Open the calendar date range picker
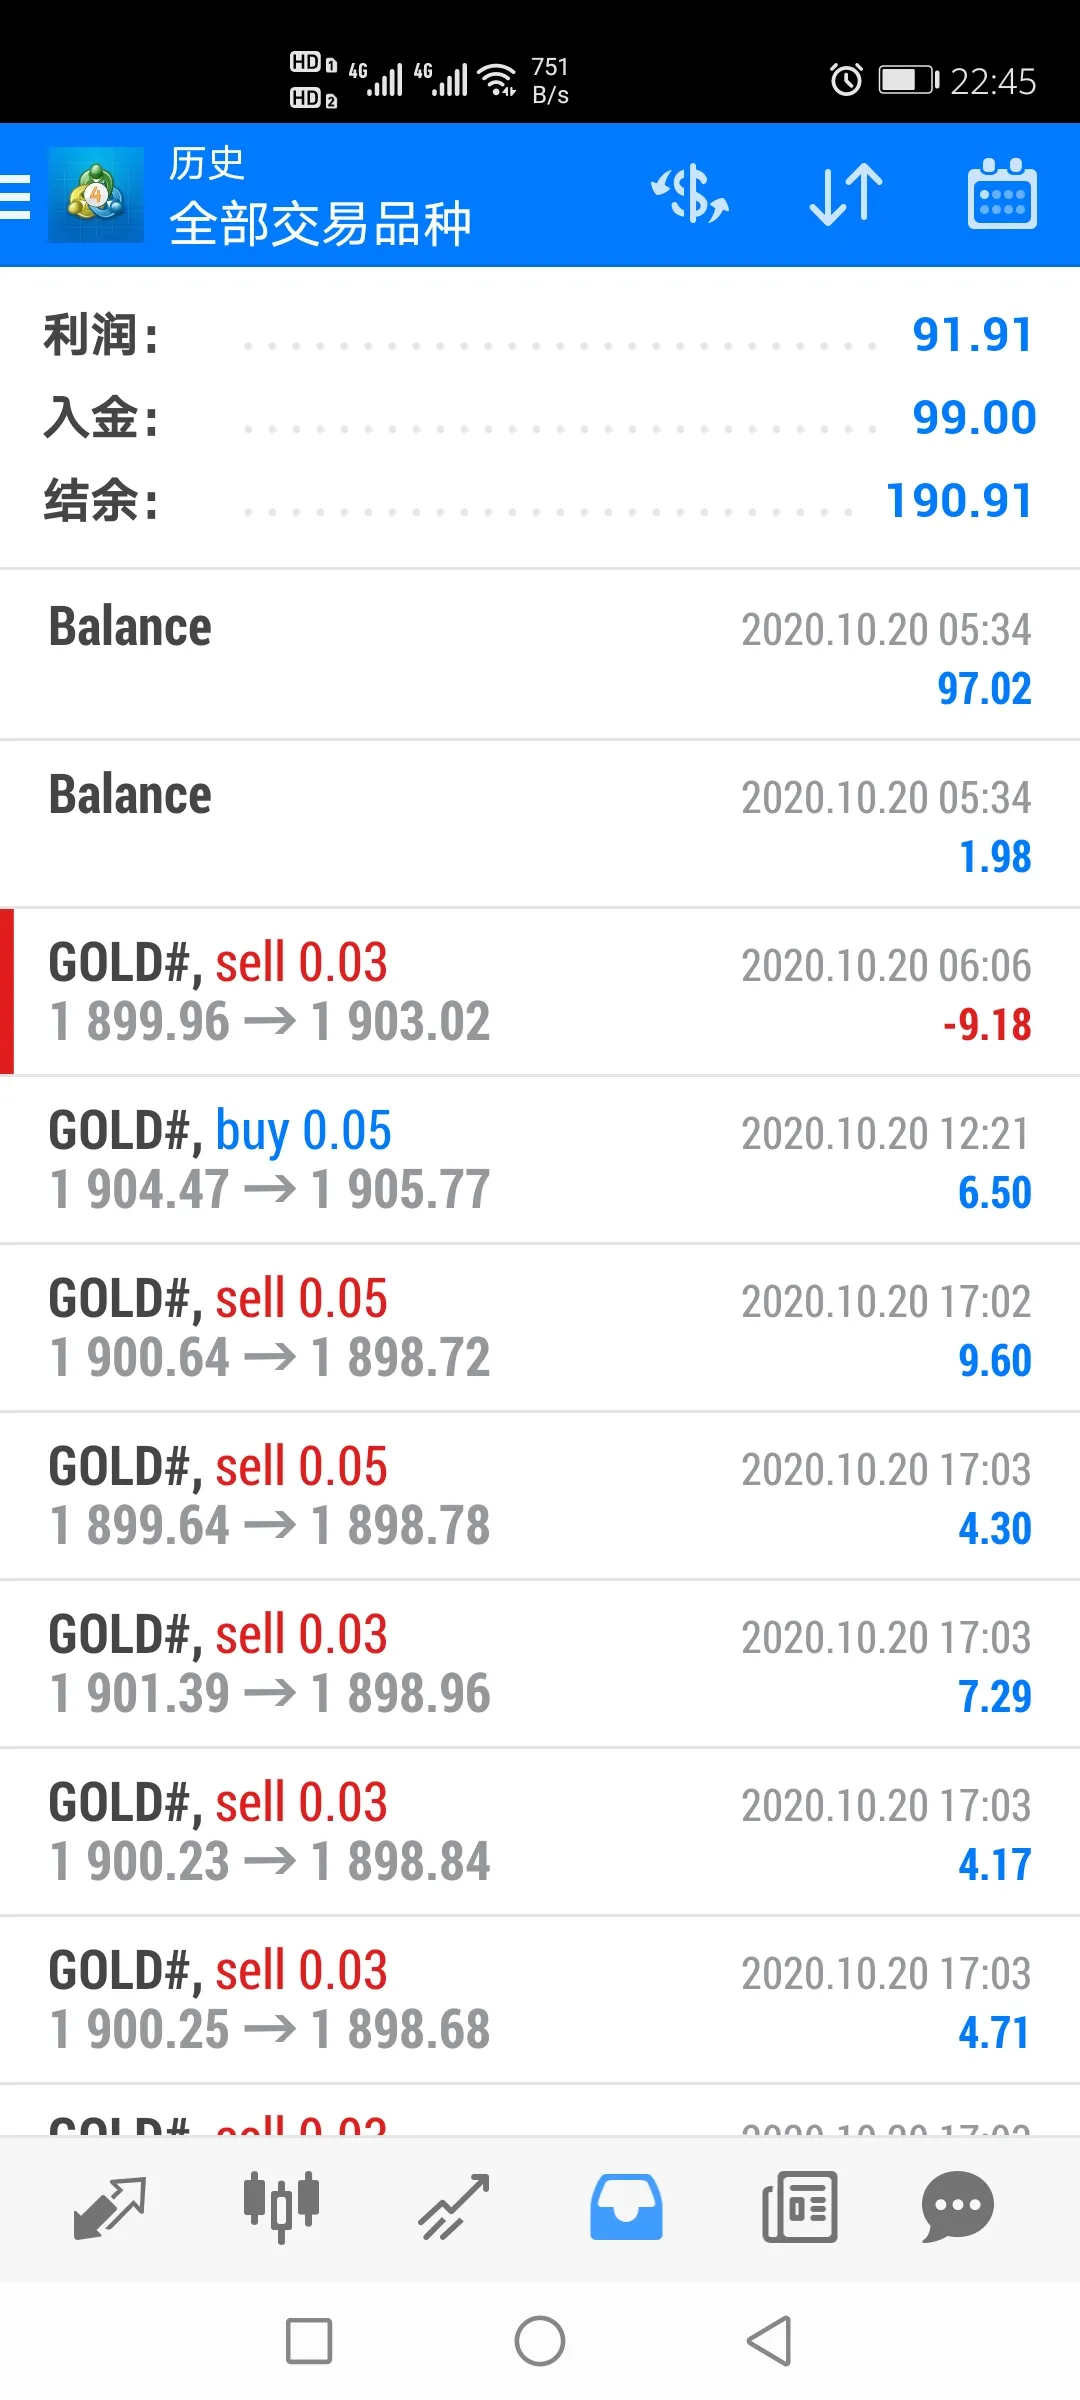The image size is (1080, 2400). 1002,194
